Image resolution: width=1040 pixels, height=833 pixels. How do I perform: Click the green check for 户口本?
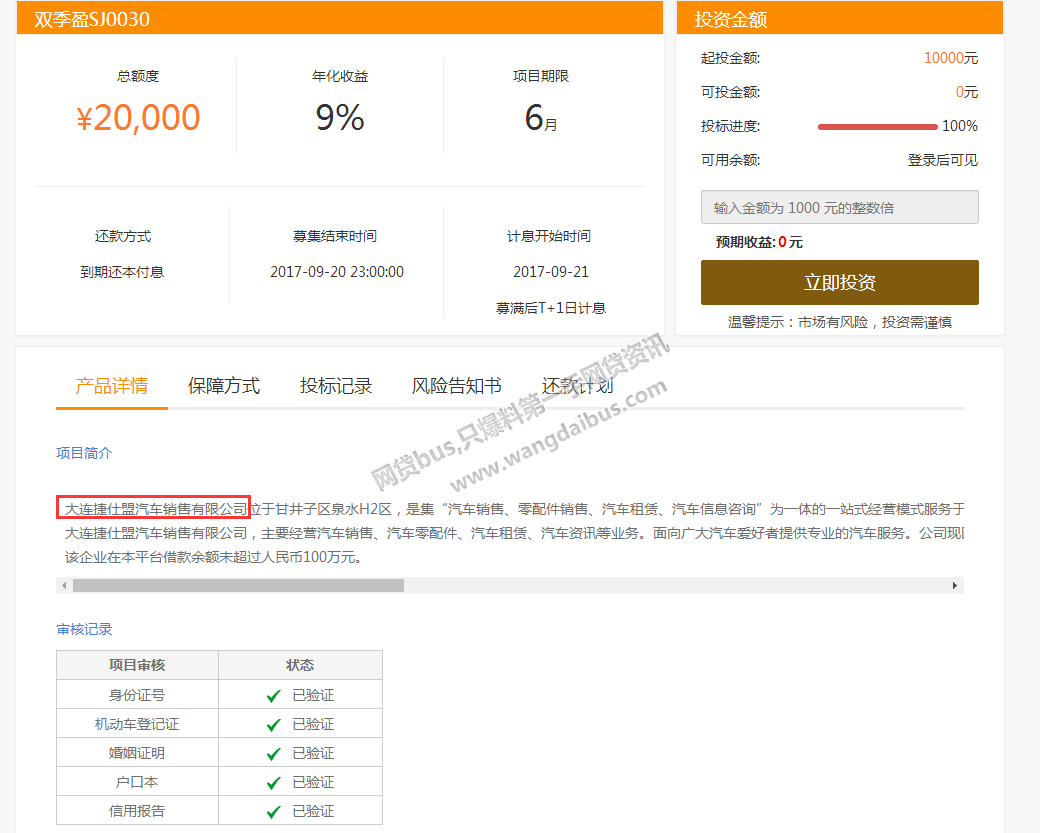click(273, 783)
